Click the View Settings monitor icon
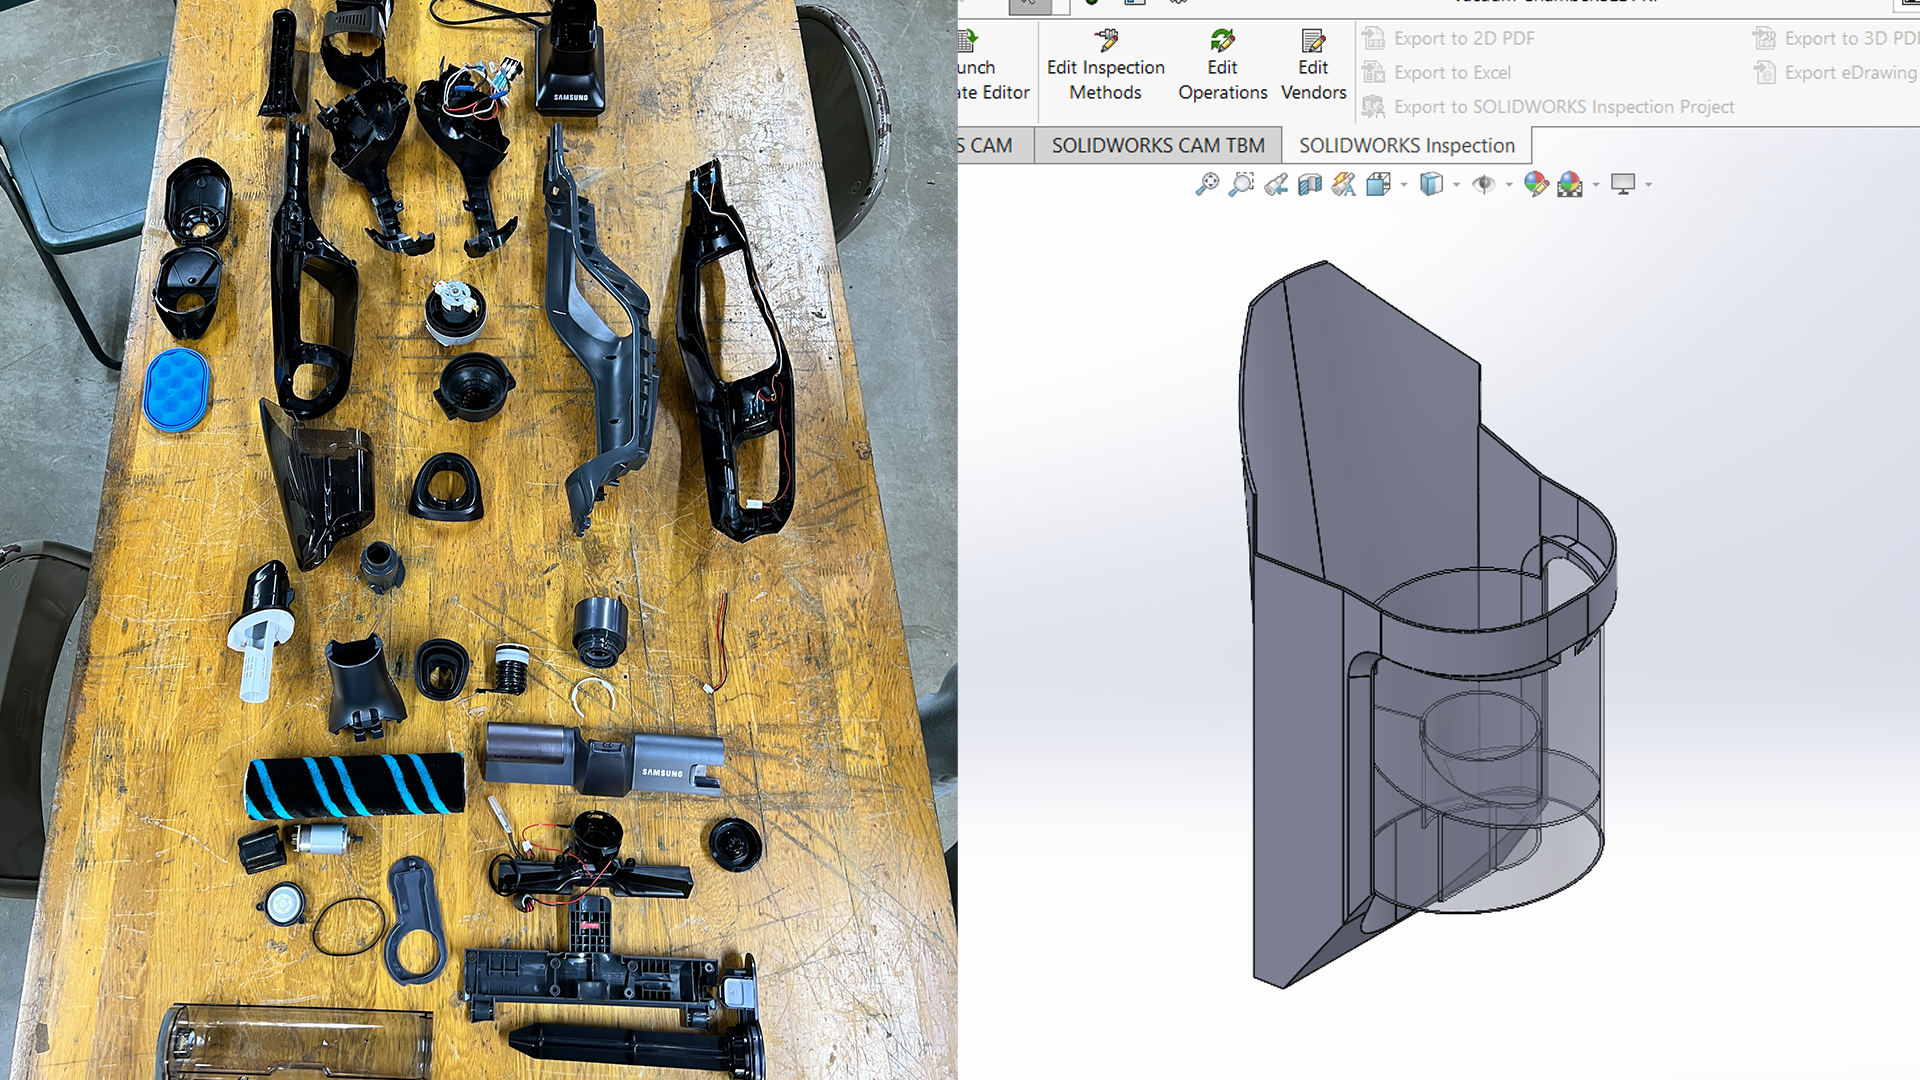The image size is (1920, 1080). pyautogui.click(x=1623, y=185)
